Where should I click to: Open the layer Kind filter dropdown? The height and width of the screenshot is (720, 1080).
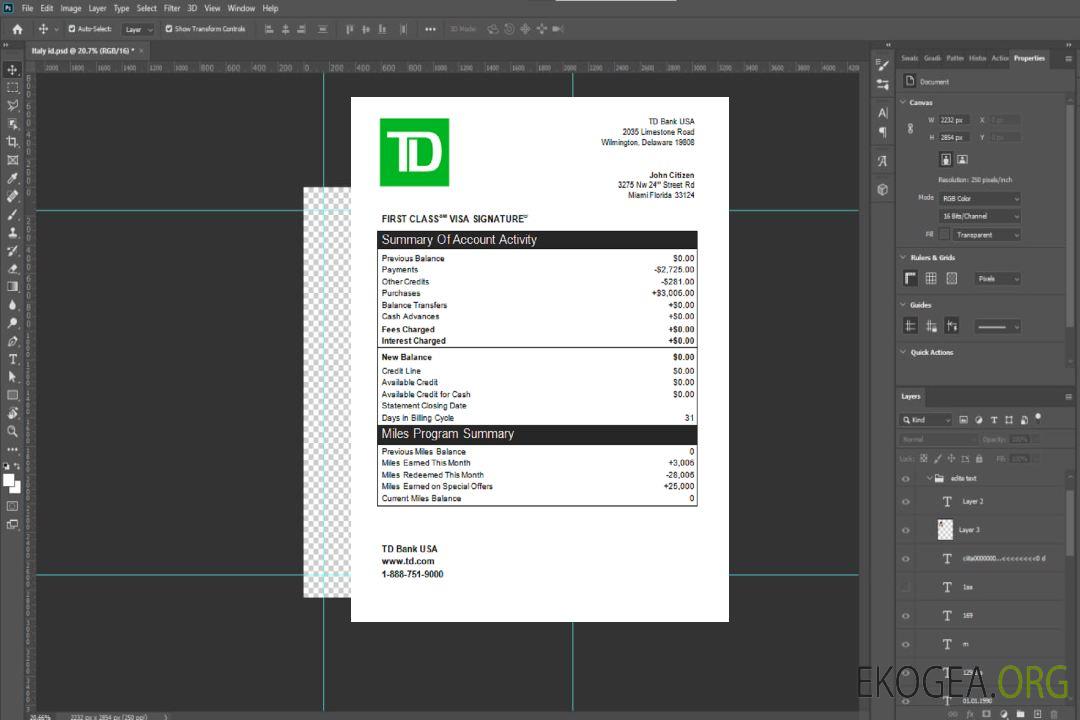926,420
